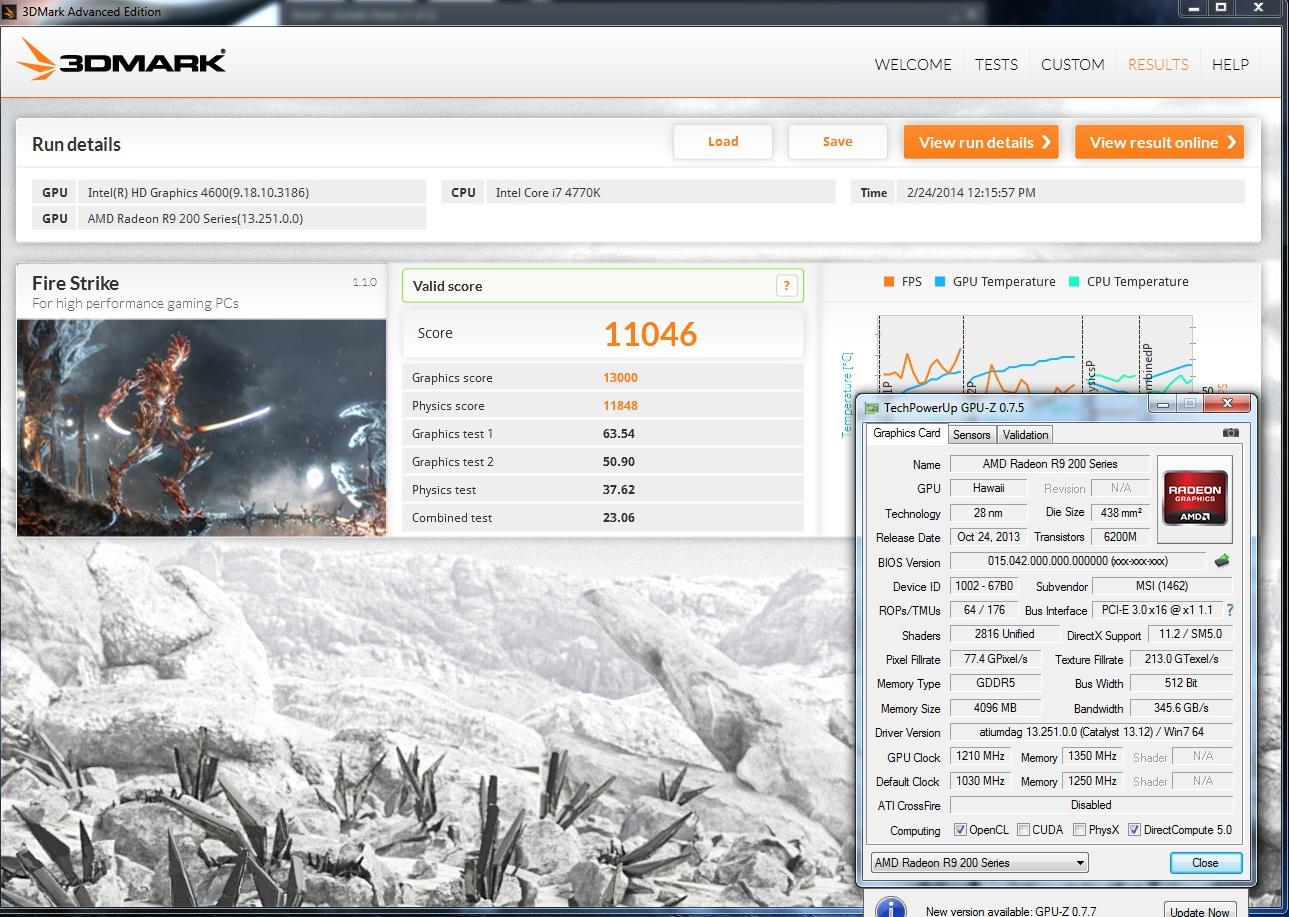Click the Driver Version field
Screen dimensions: 1289x917
(1090, 732)
